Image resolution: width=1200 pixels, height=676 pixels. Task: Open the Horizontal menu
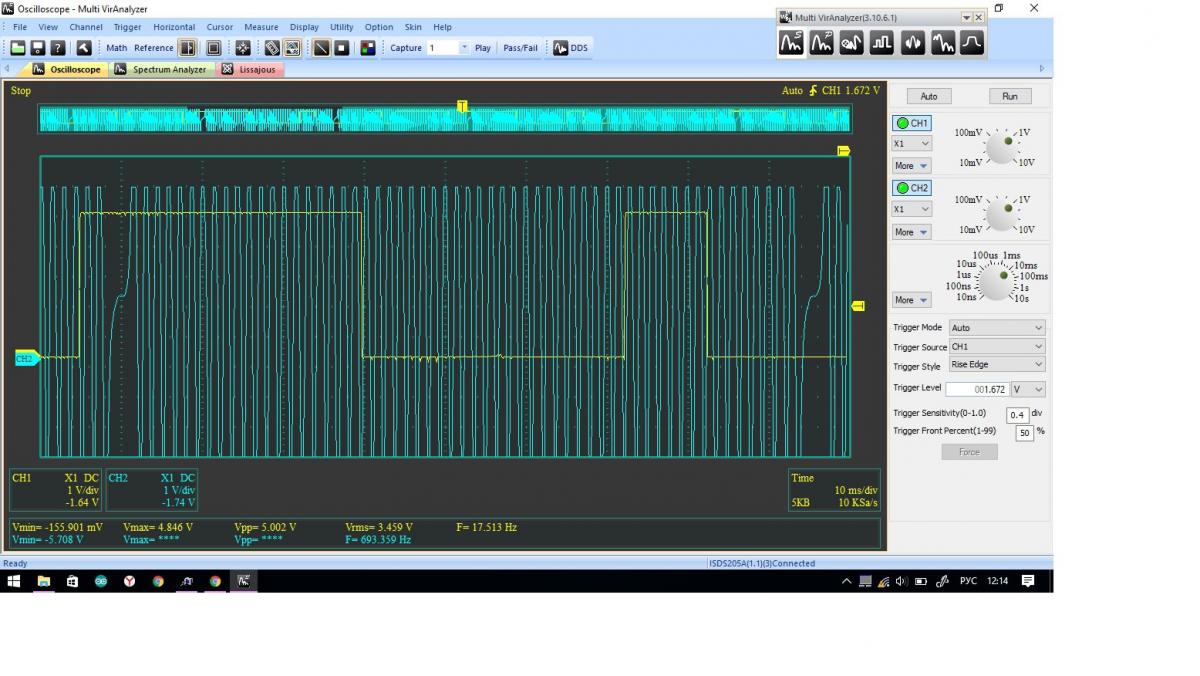[x=174, y=27]
